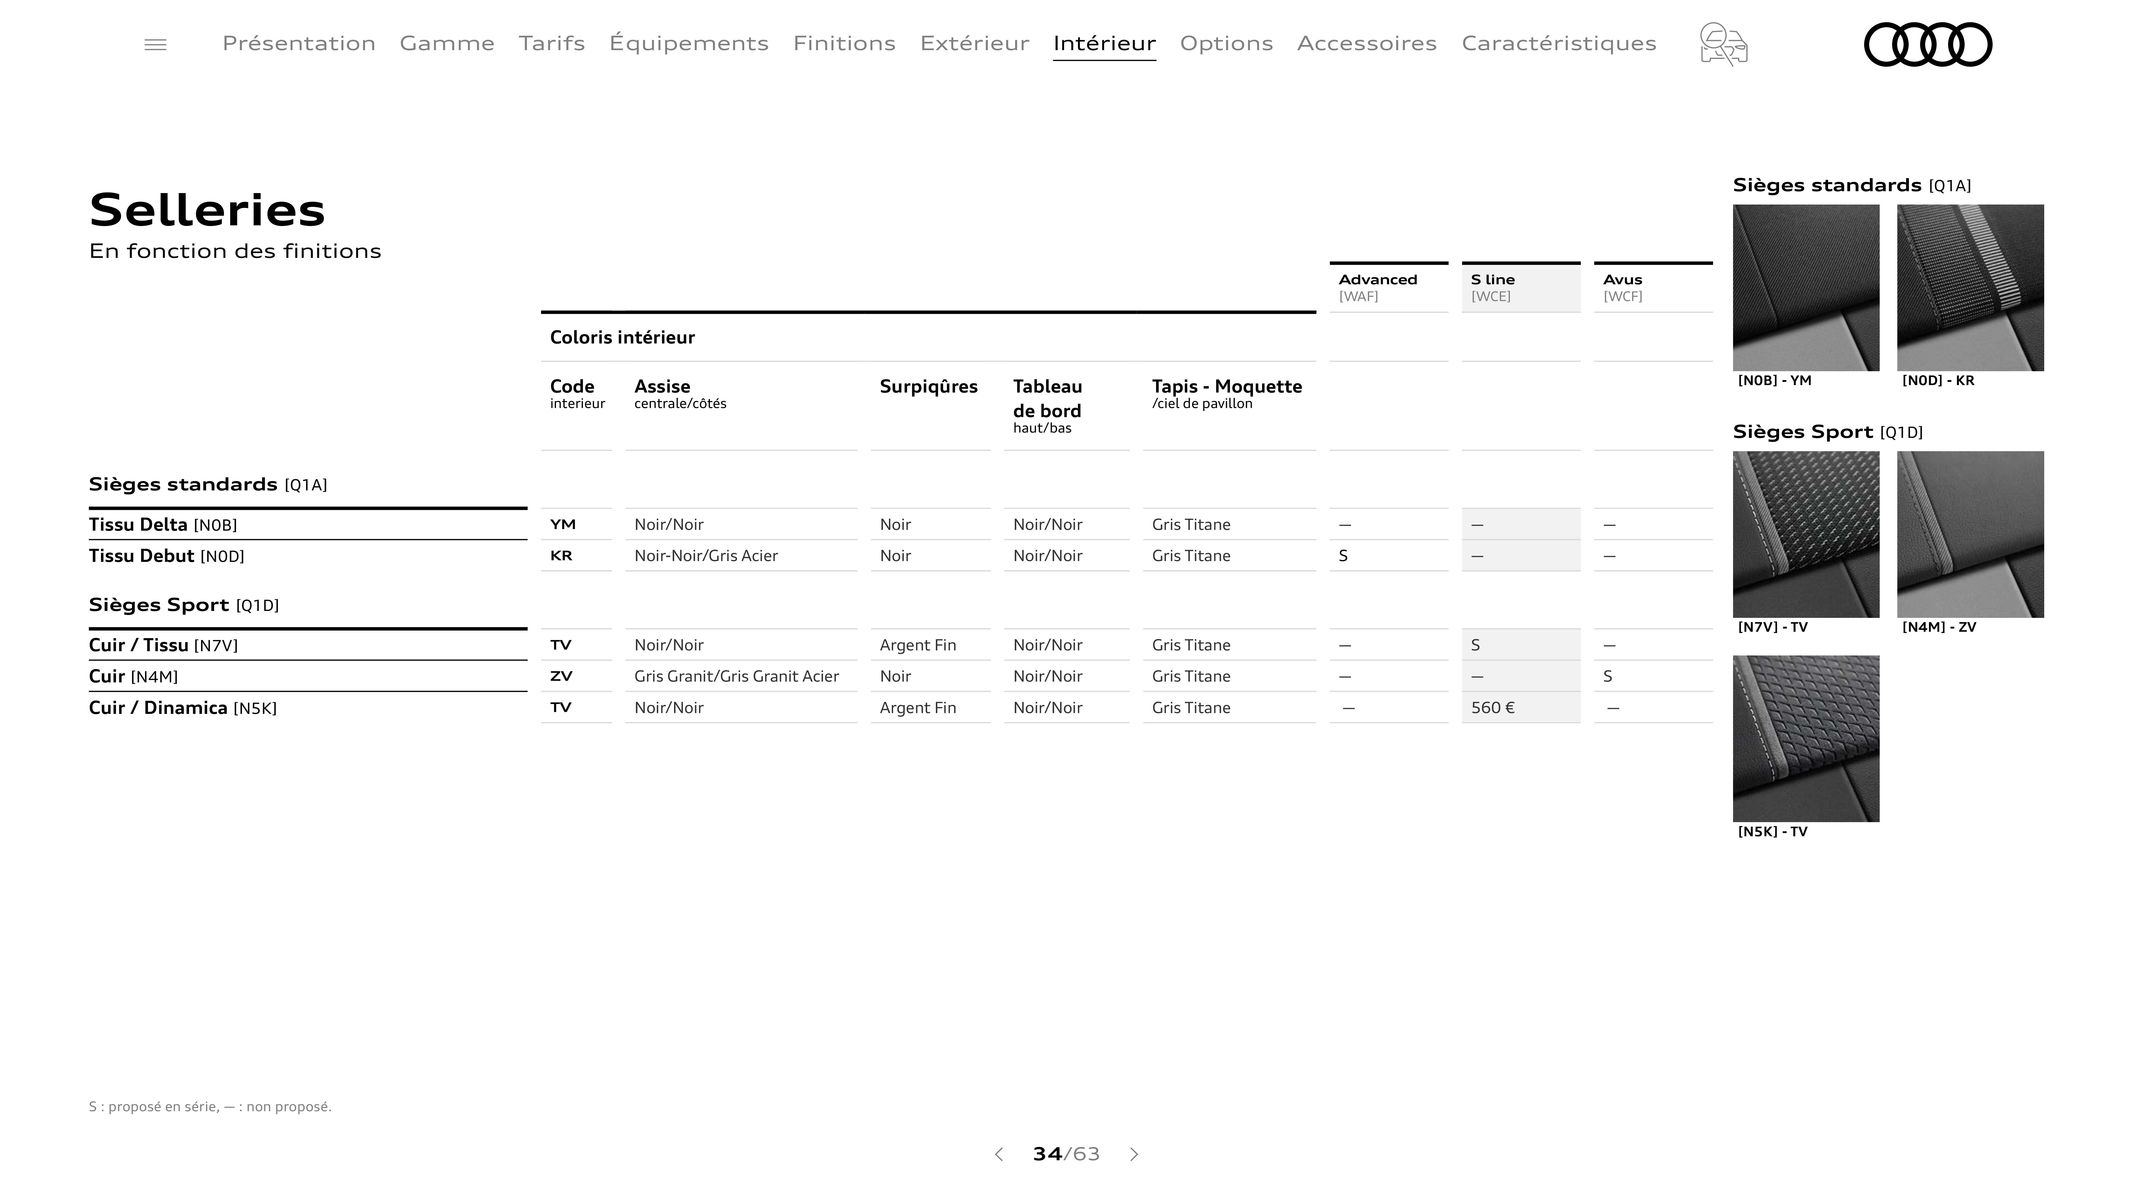The width and height of the screenshot is (2133, 1200).
Task: Go to Accessoires tab
Action: pyautogui.click(x=1367, y=43)
